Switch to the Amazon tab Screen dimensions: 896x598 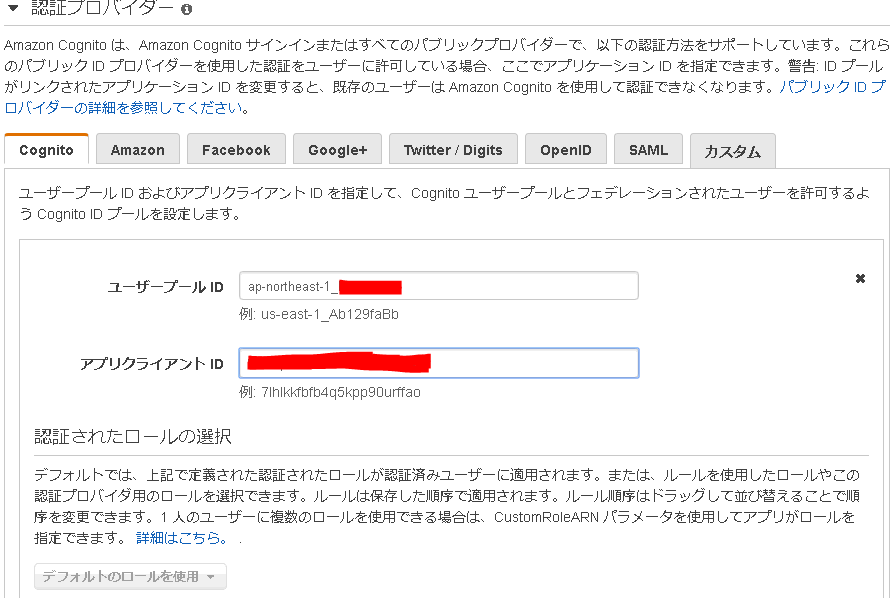pyautogui.click(x=138, y=150)
